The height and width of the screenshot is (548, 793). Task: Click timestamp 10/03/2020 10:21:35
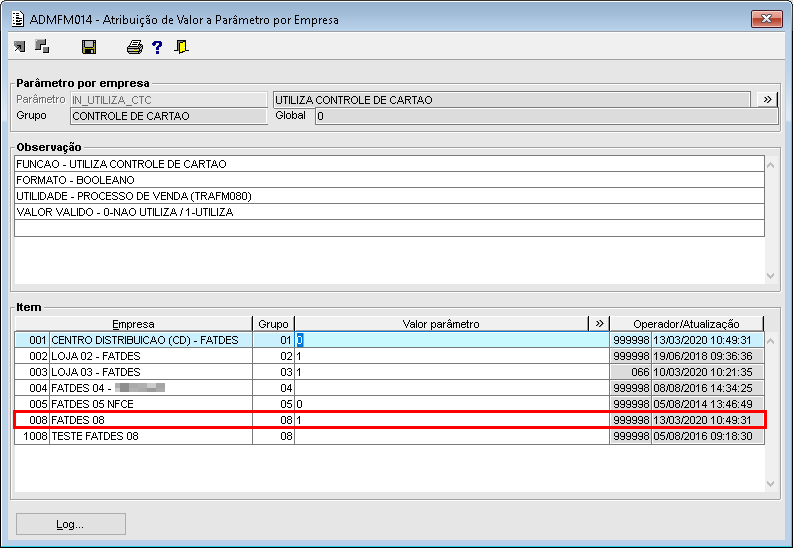pyautogui.click(x=708, y=372)
